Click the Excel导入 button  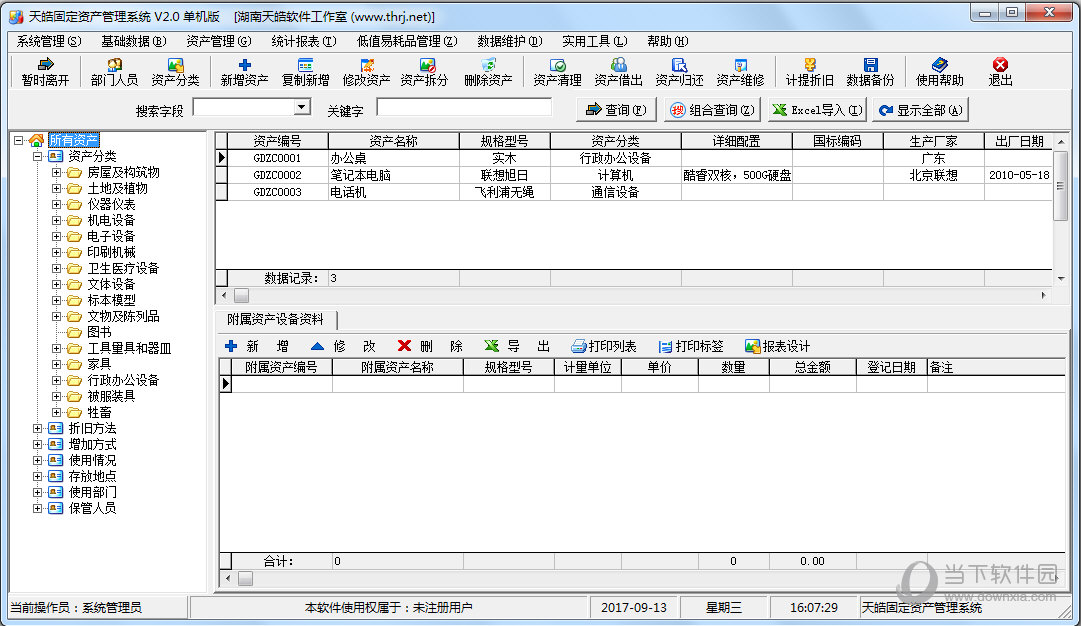click(818, 110)
